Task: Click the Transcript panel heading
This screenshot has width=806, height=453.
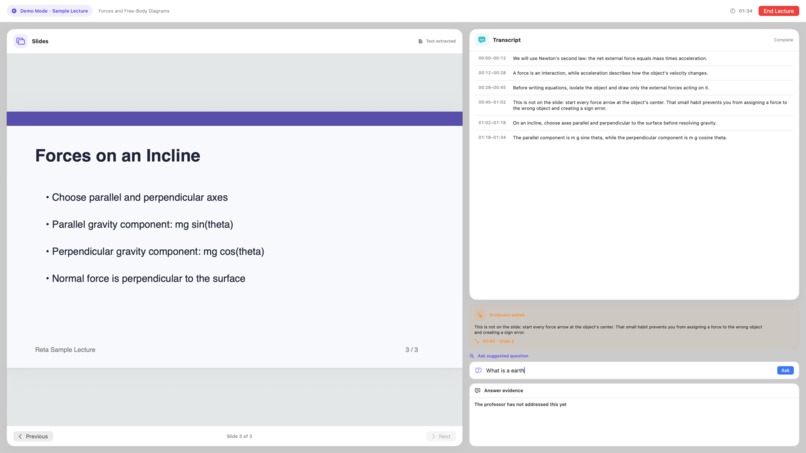Action: (506, 40)
